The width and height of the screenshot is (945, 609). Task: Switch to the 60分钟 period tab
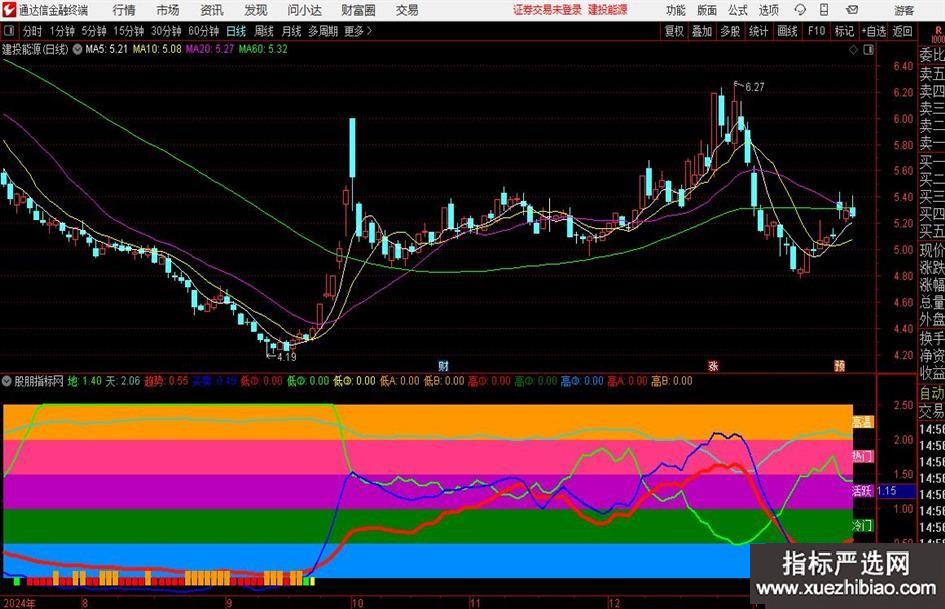point(204,31)
